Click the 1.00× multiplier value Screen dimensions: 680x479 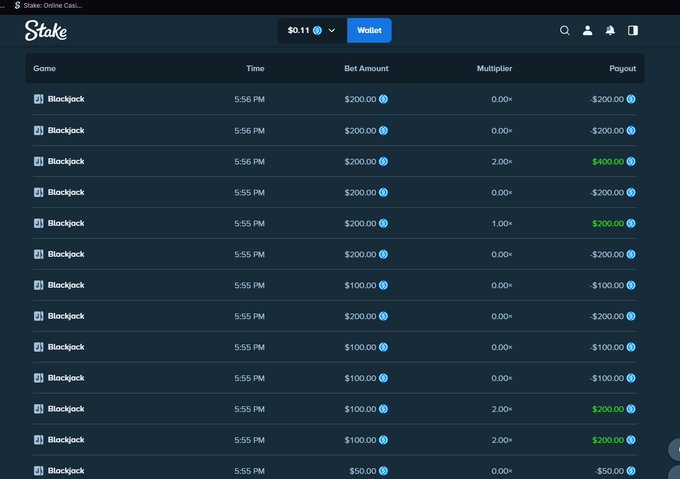502,224
